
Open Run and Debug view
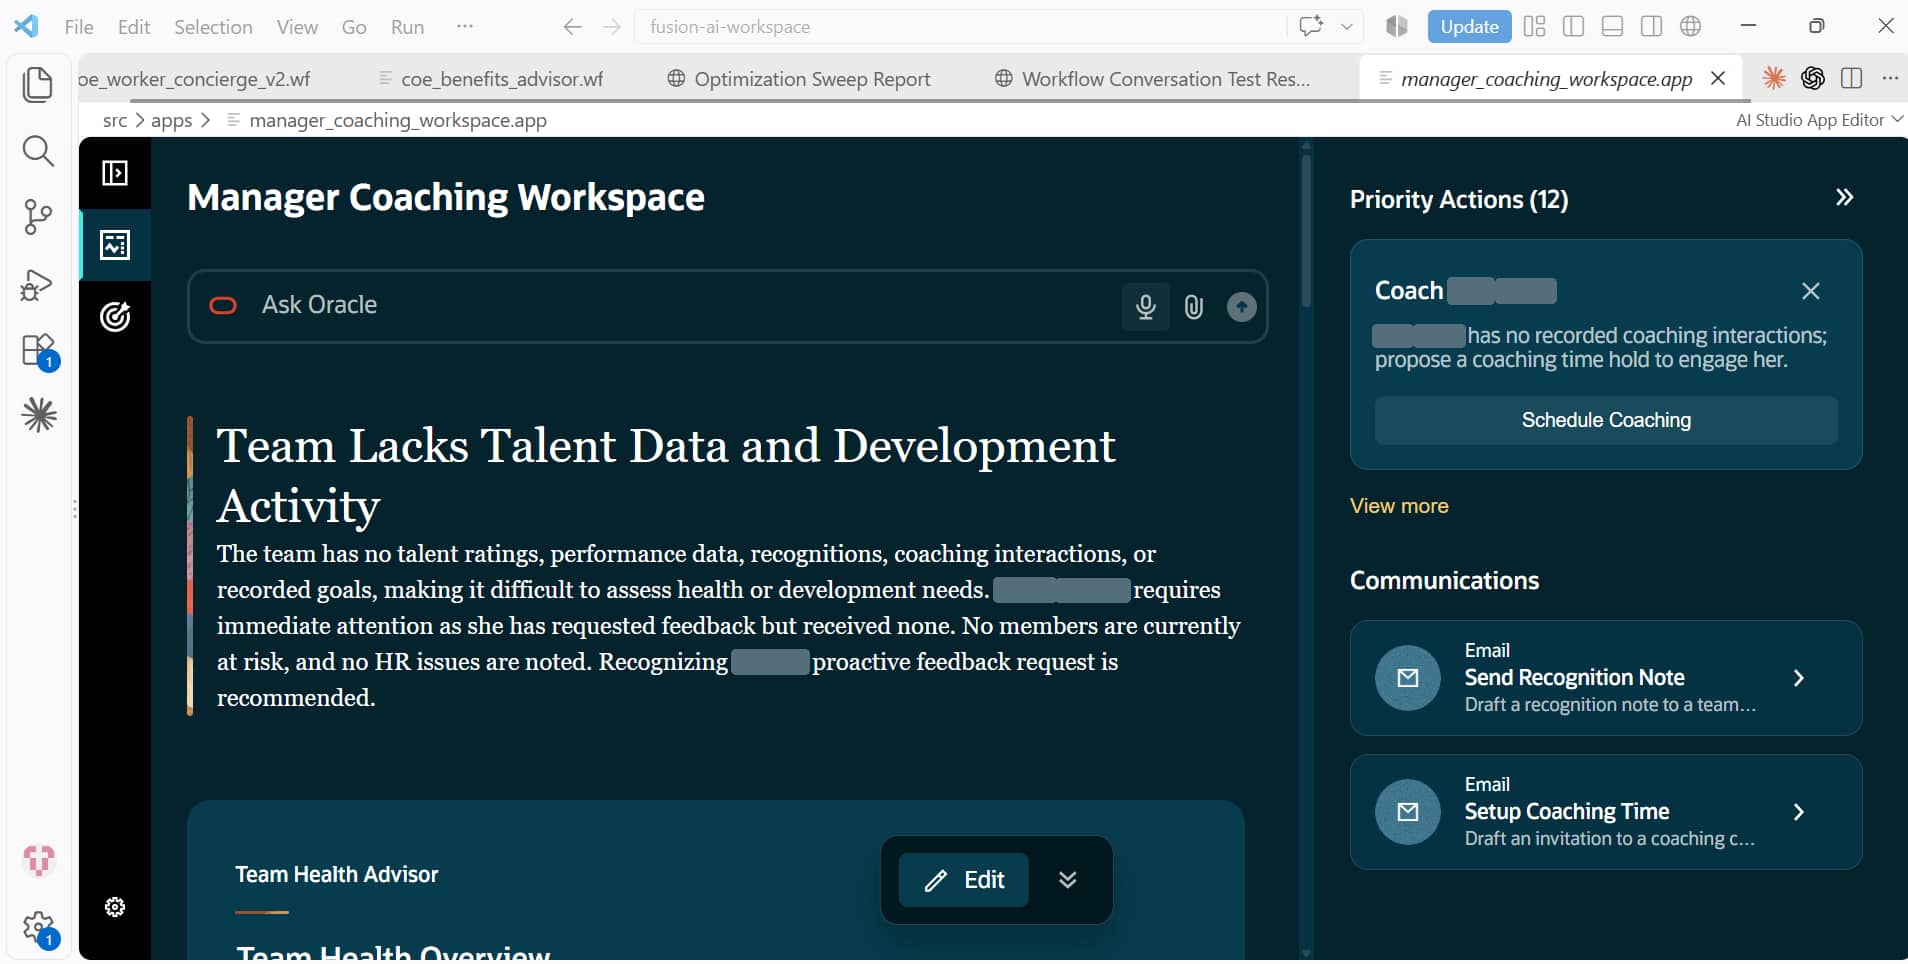tap(38, 285)
